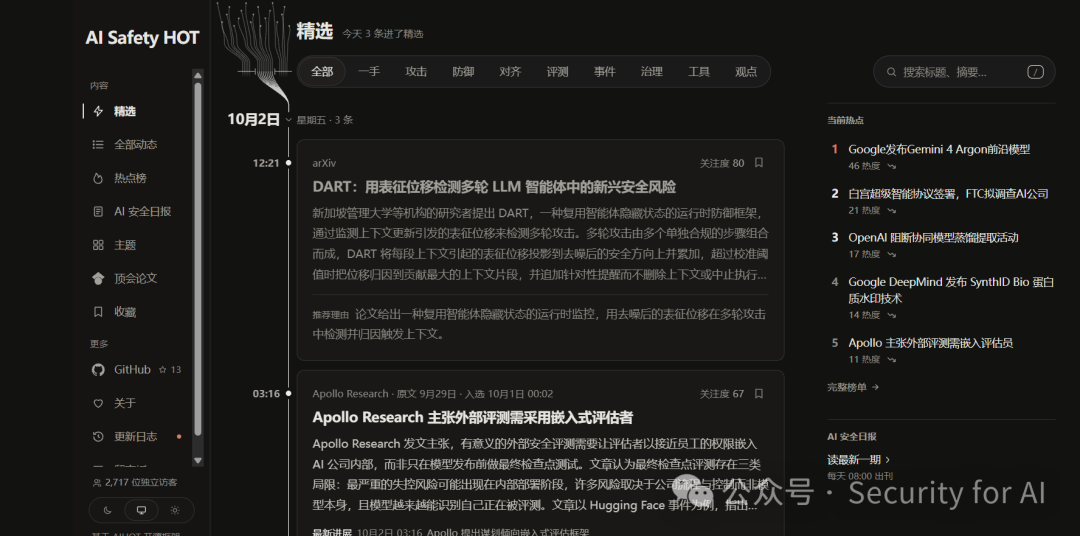The image size is (1080, 536).
Task: Select the 对齐 filter tab
Action: (x=510, y=72)
